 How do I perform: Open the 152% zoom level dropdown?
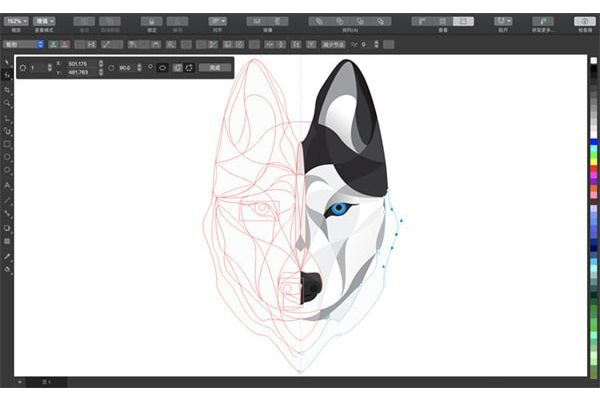point(16,21)
